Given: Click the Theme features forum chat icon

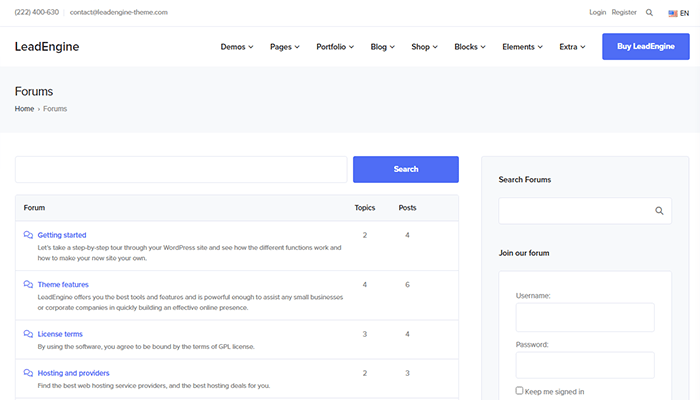Looking at the screenshot, I should coord(28,285).
